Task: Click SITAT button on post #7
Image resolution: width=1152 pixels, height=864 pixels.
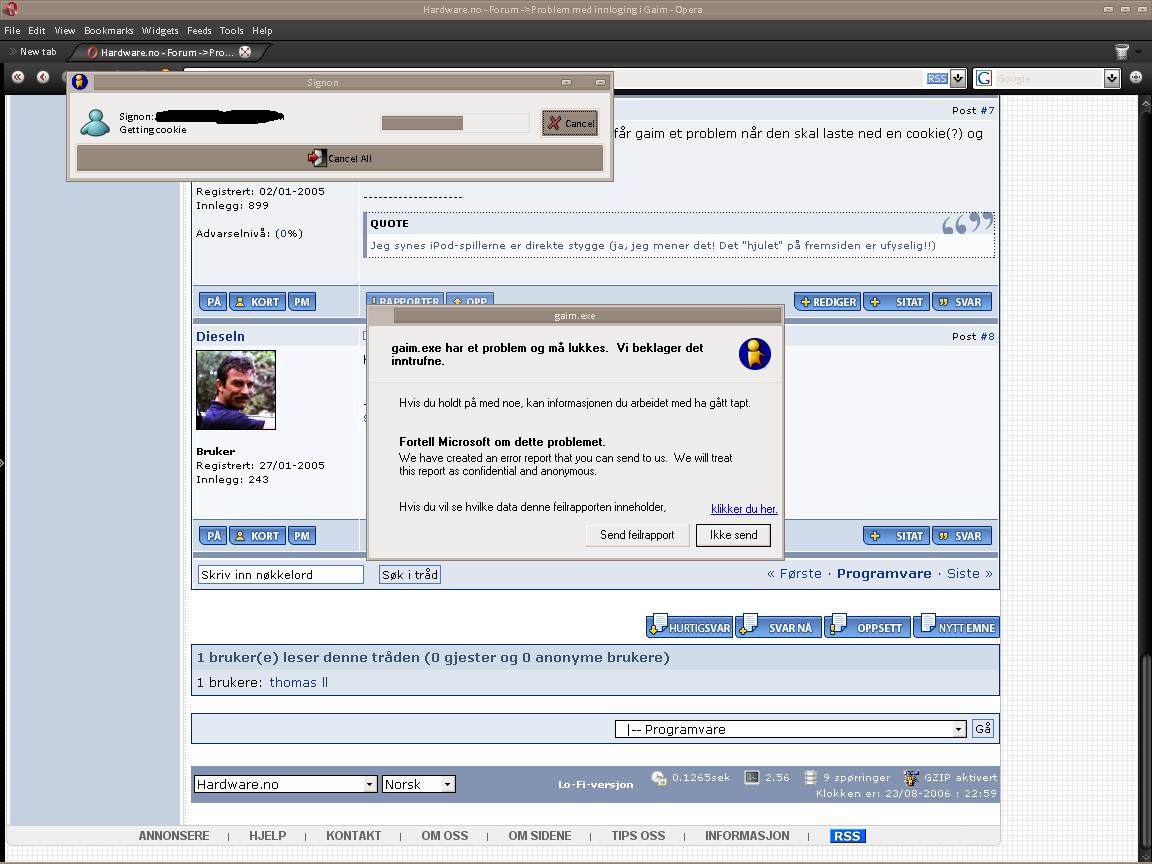Action: coord(897,302)
